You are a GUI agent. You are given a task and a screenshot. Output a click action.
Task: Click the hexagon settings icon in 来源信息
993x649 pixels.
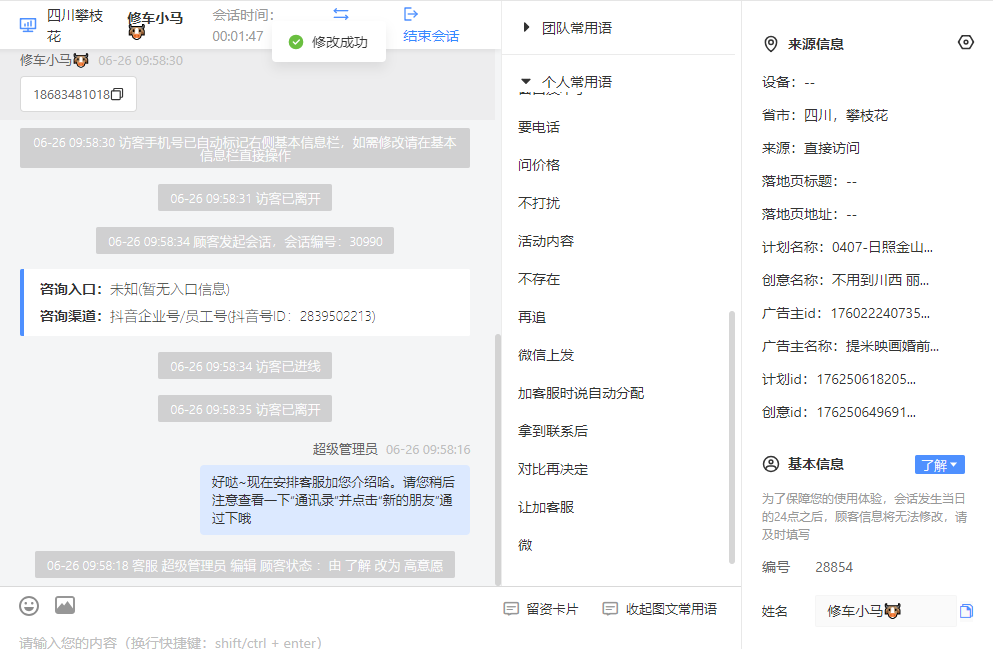(966, 42)
